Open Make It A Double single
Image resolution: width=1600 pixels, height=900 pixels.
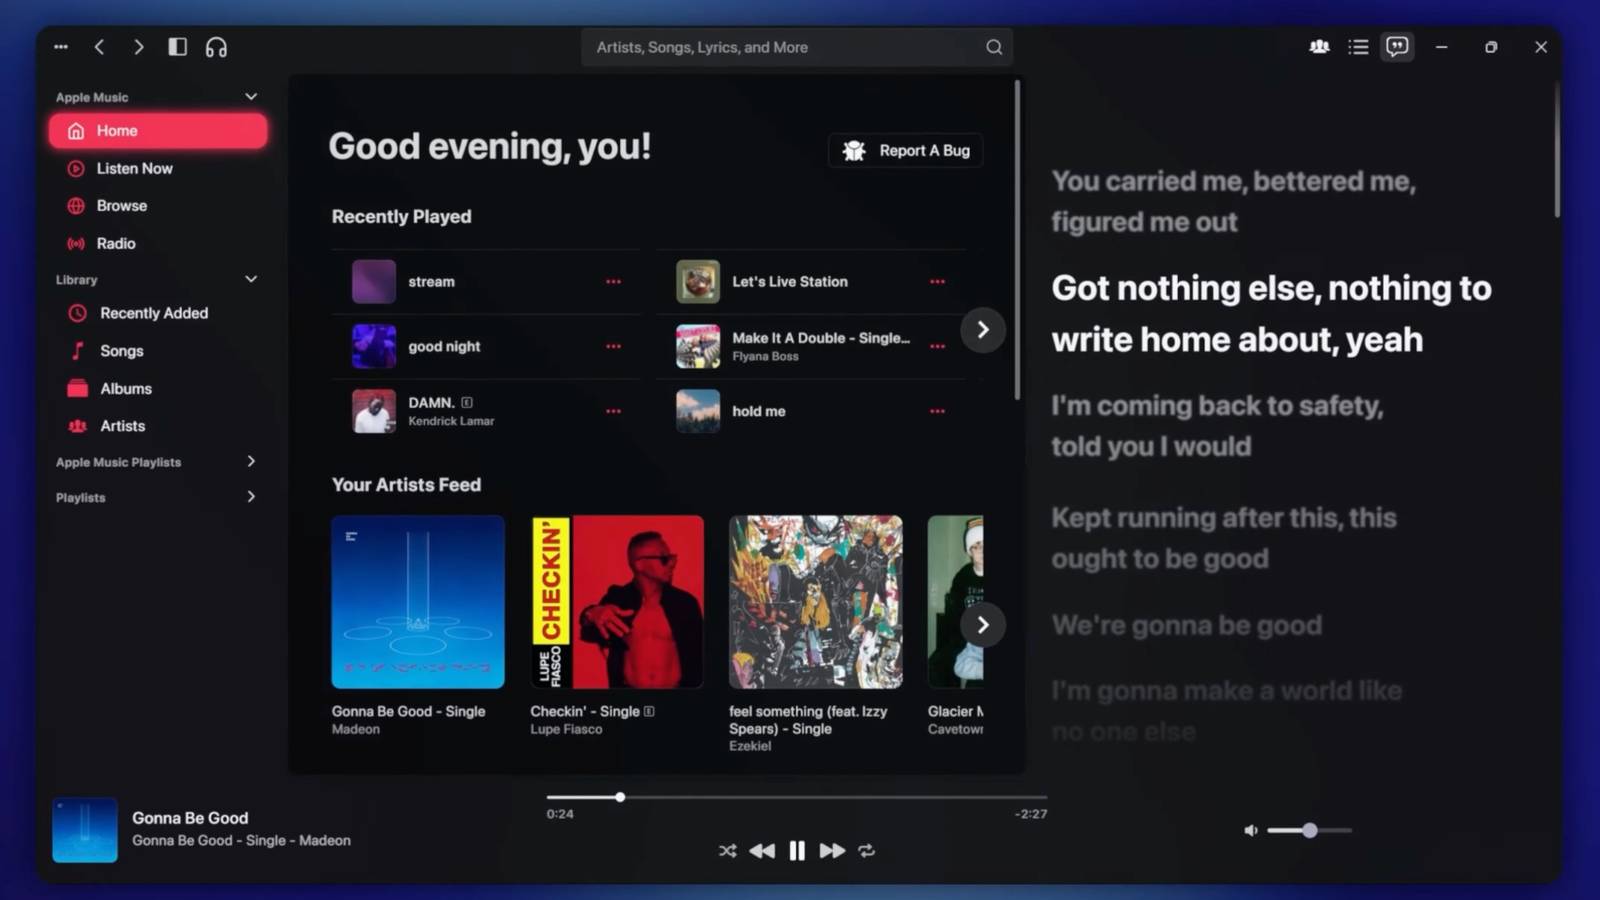[x=810, y=347]
